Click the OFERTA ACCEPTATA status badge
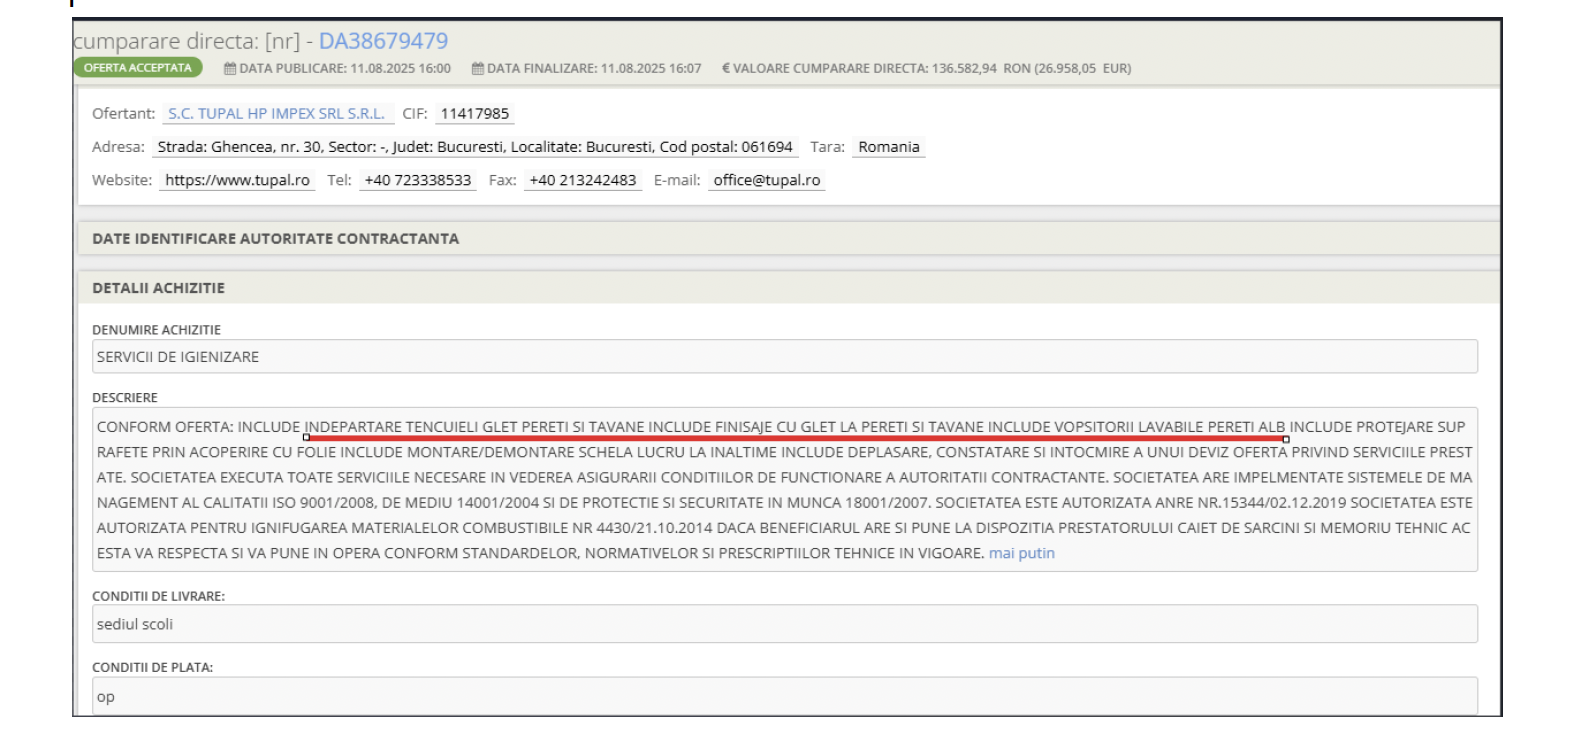 tap(137, 68)
